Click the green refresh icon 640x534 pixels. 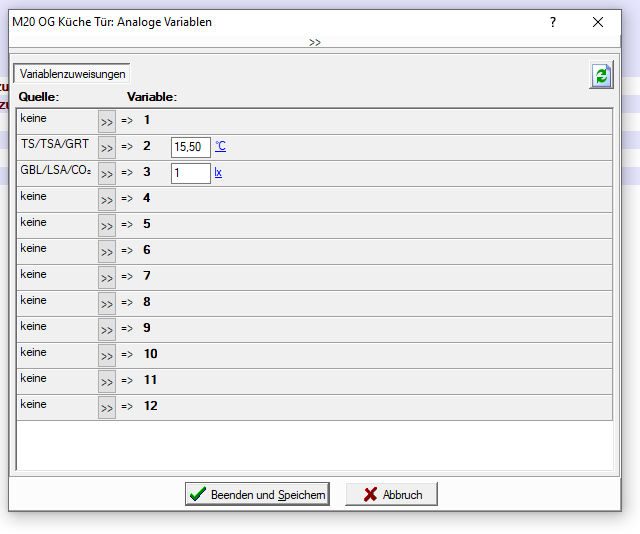[600, 76]
